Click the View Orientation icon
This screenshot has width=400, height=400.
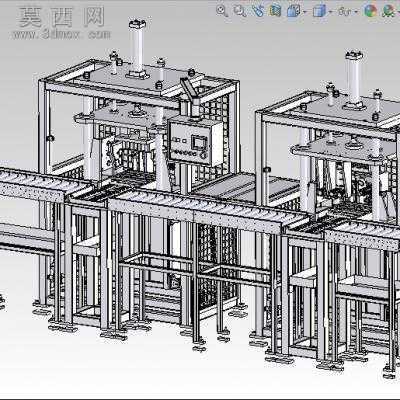[293, 11]
